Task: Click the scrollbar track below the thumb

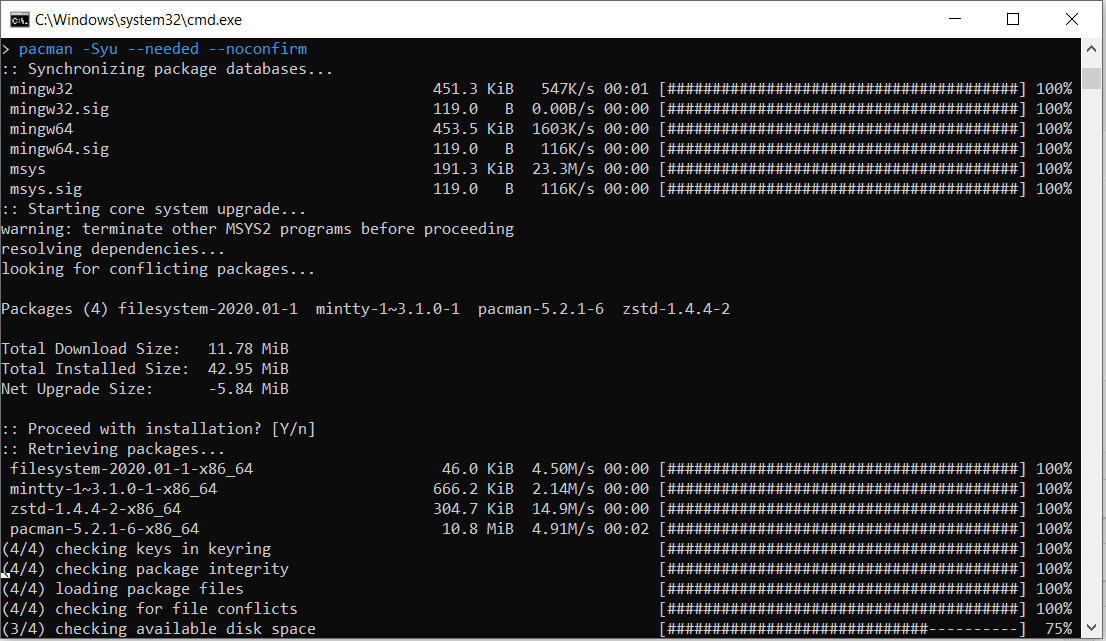Action: coord(1094,350)
